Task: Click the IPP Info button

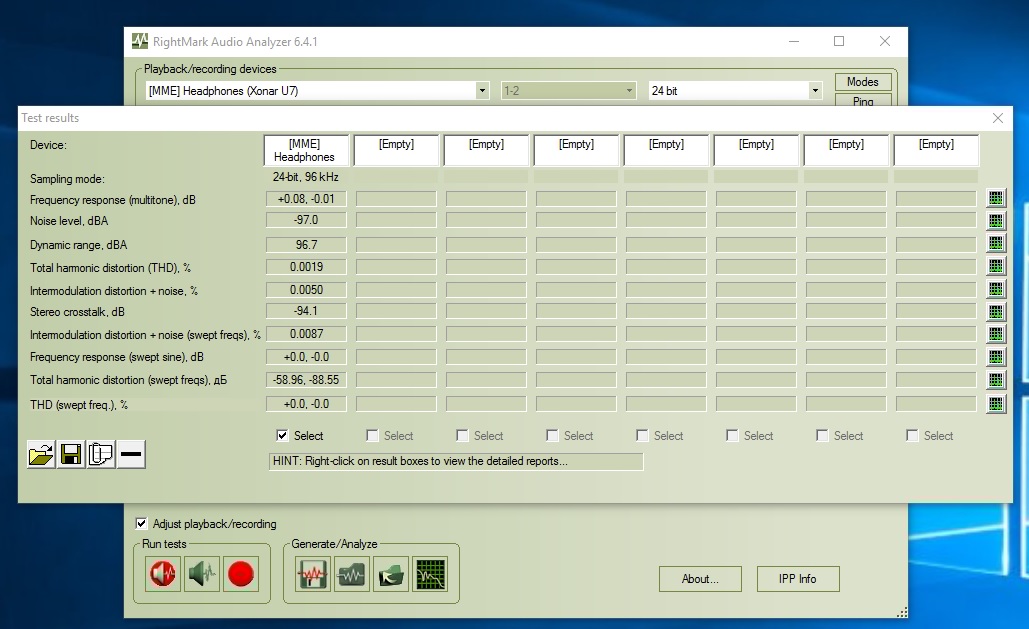Action: [x=797, y=579]
